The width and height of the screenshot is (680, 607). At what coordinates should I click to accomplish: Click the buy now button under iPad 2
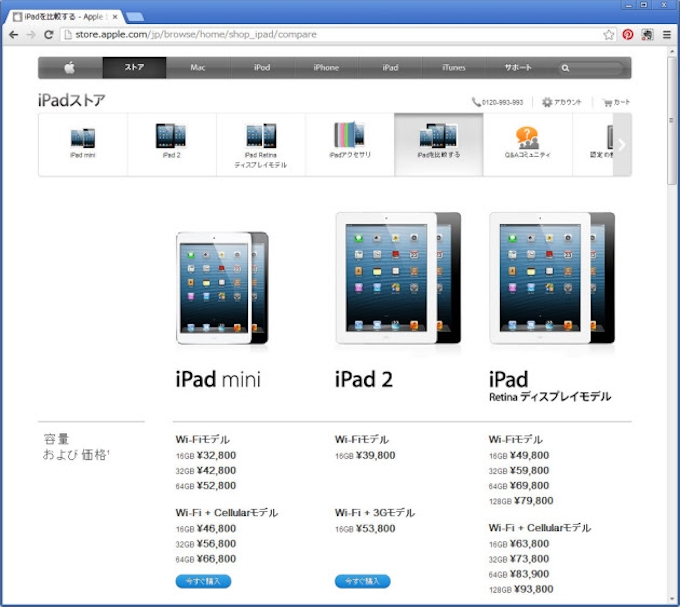(362, 581)
